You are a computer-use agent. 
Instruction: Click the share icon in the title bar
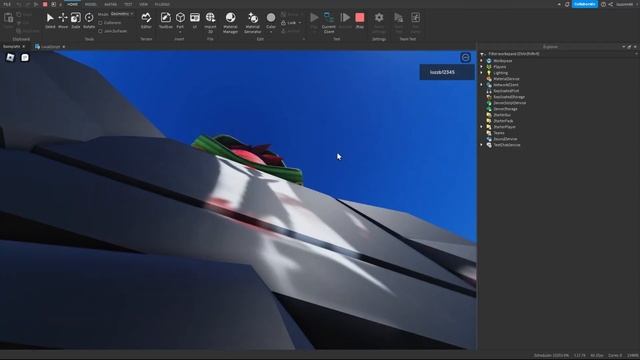tap(611, 4)
